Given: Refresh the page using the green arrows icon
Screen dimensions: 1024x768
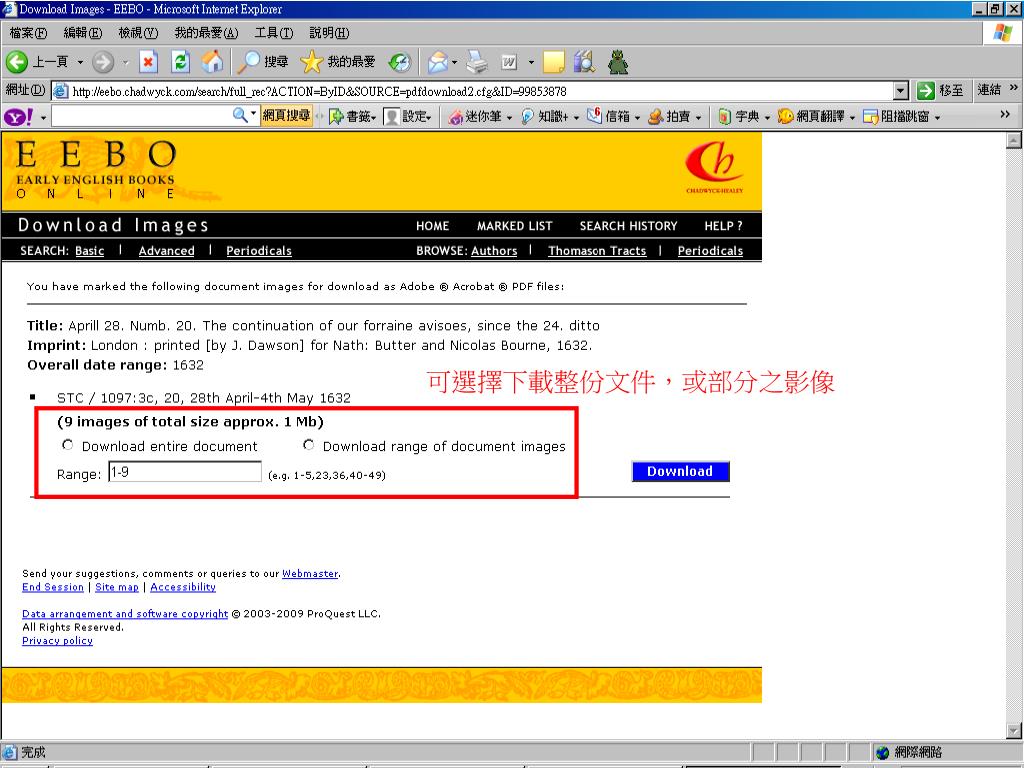Looking at the screenshot, I should point(180,62).
